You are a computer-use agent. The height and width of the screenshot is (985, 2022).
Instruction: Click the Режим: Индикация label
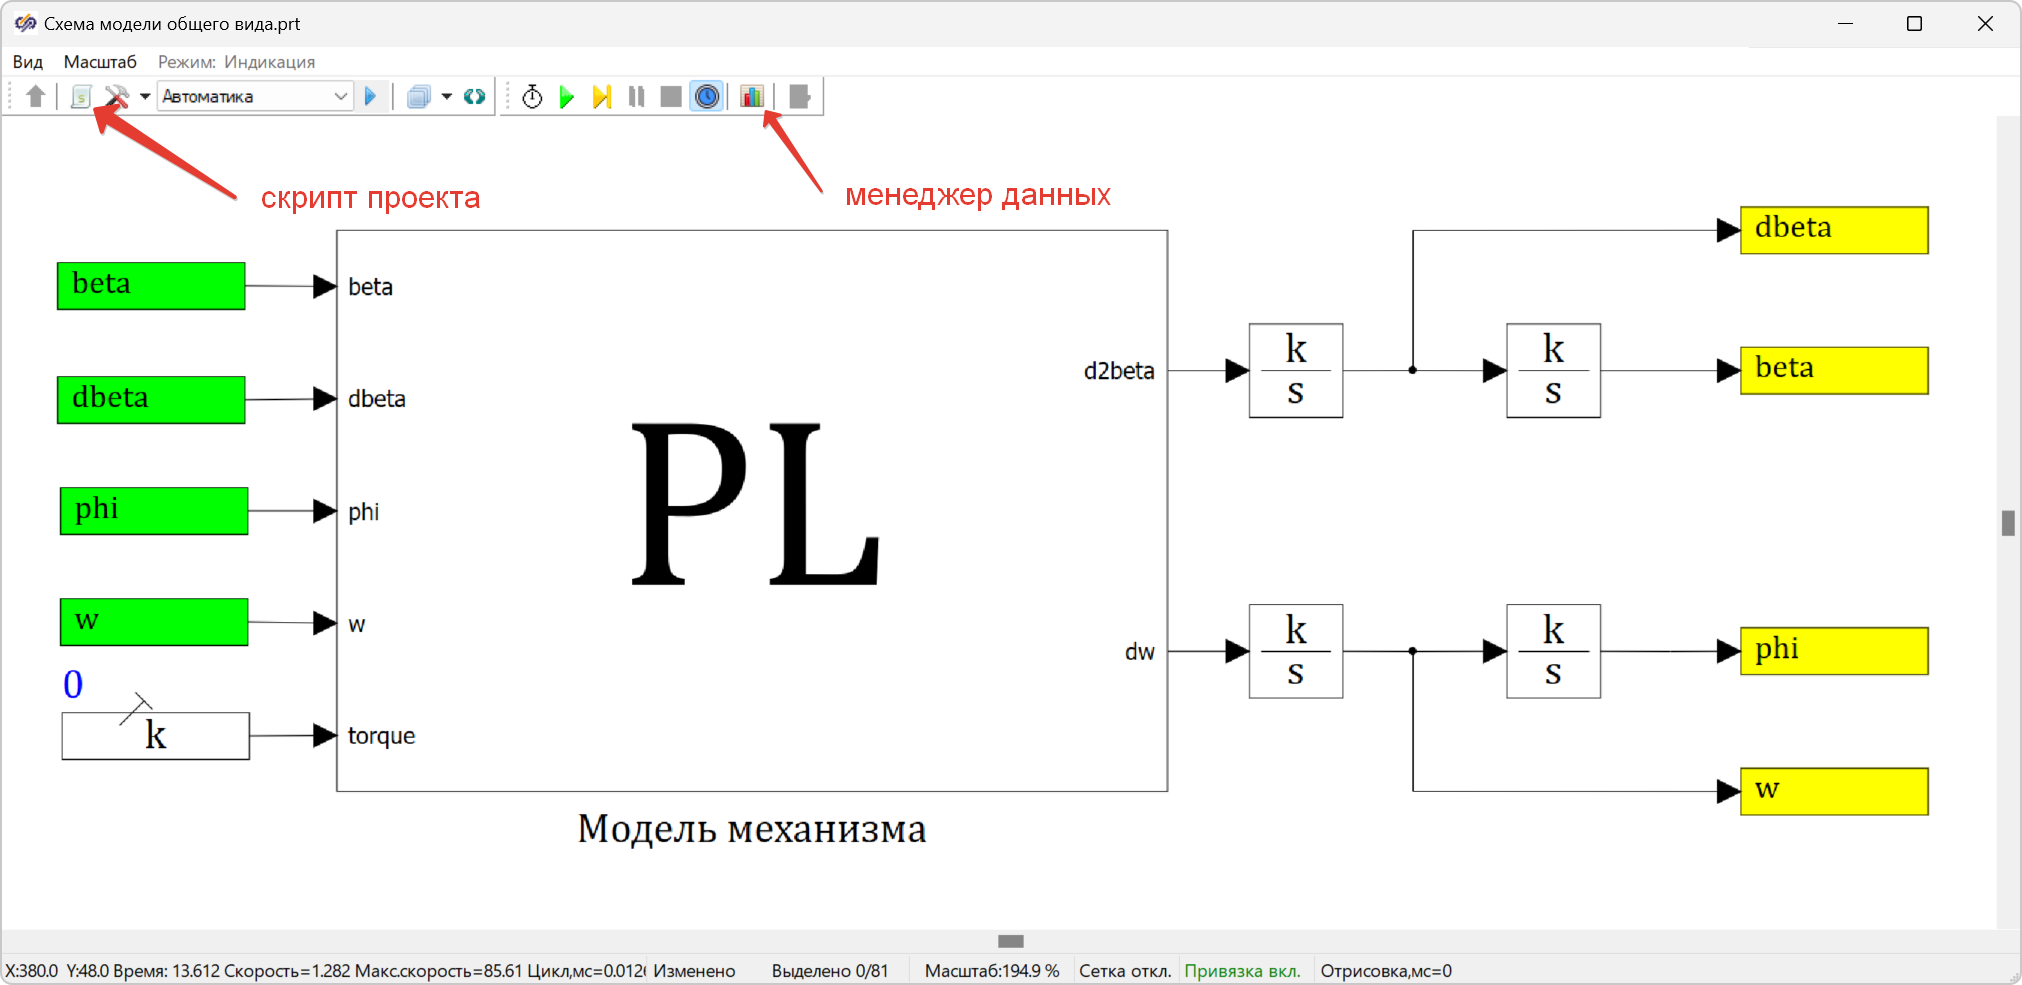[x=237, y=62]
